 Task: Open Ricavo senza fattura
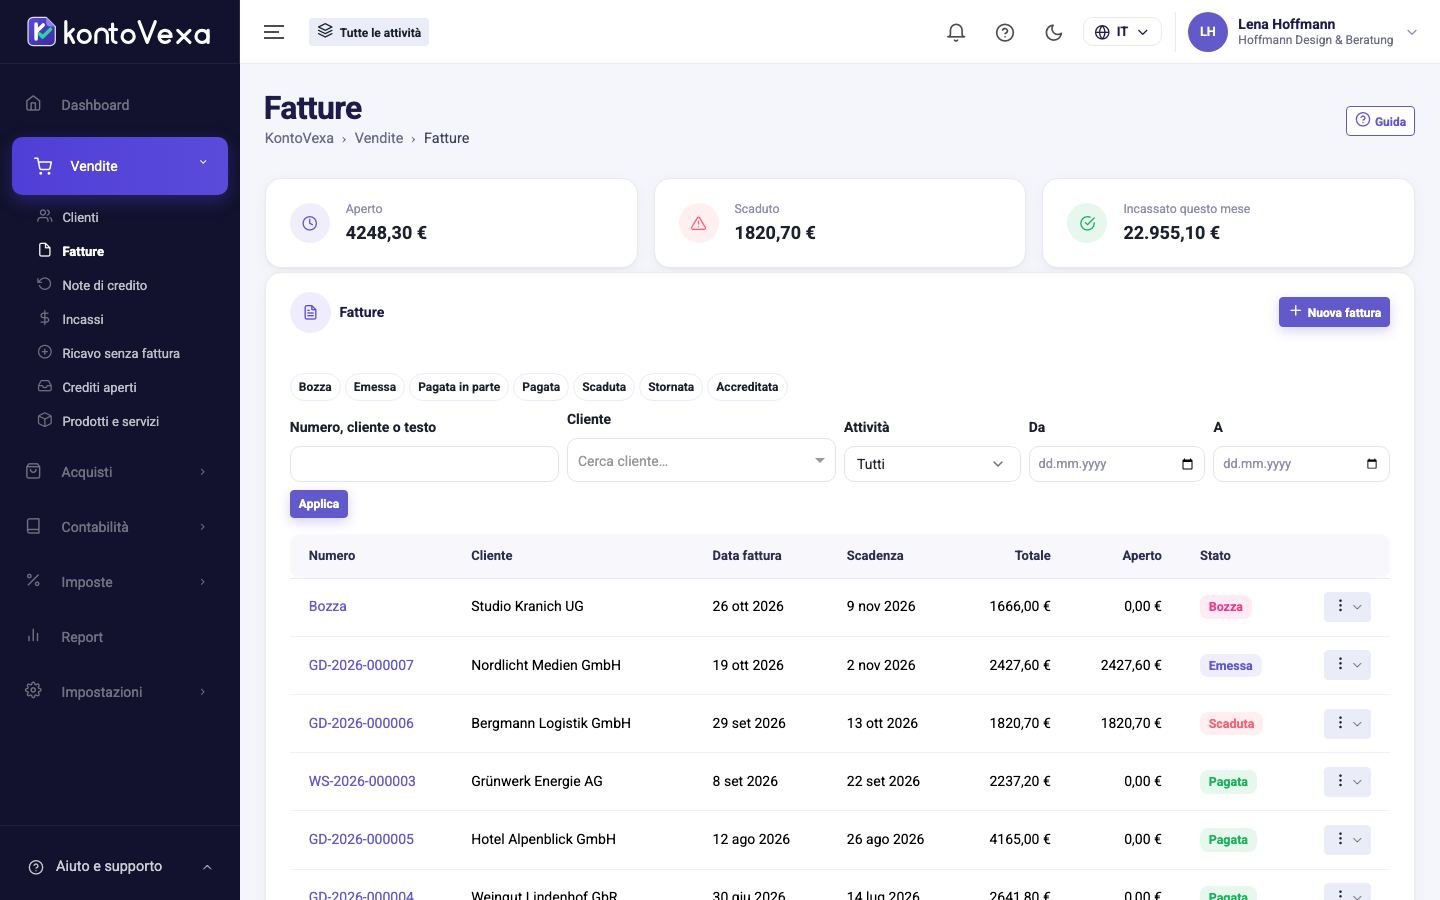(x=120, y=353)
